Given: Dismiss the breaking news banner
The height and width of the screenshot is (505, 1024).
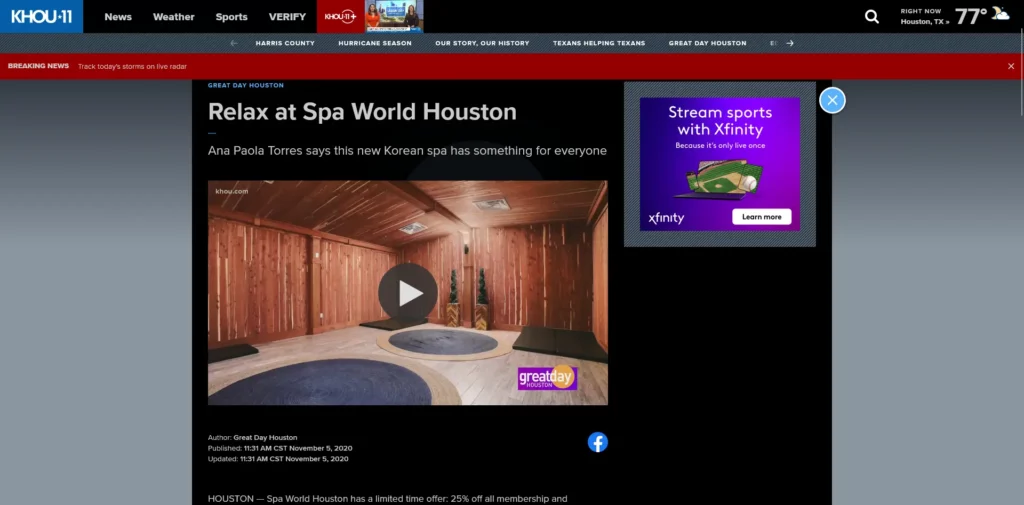Looking at the screenshot, I should [1011, 66].
